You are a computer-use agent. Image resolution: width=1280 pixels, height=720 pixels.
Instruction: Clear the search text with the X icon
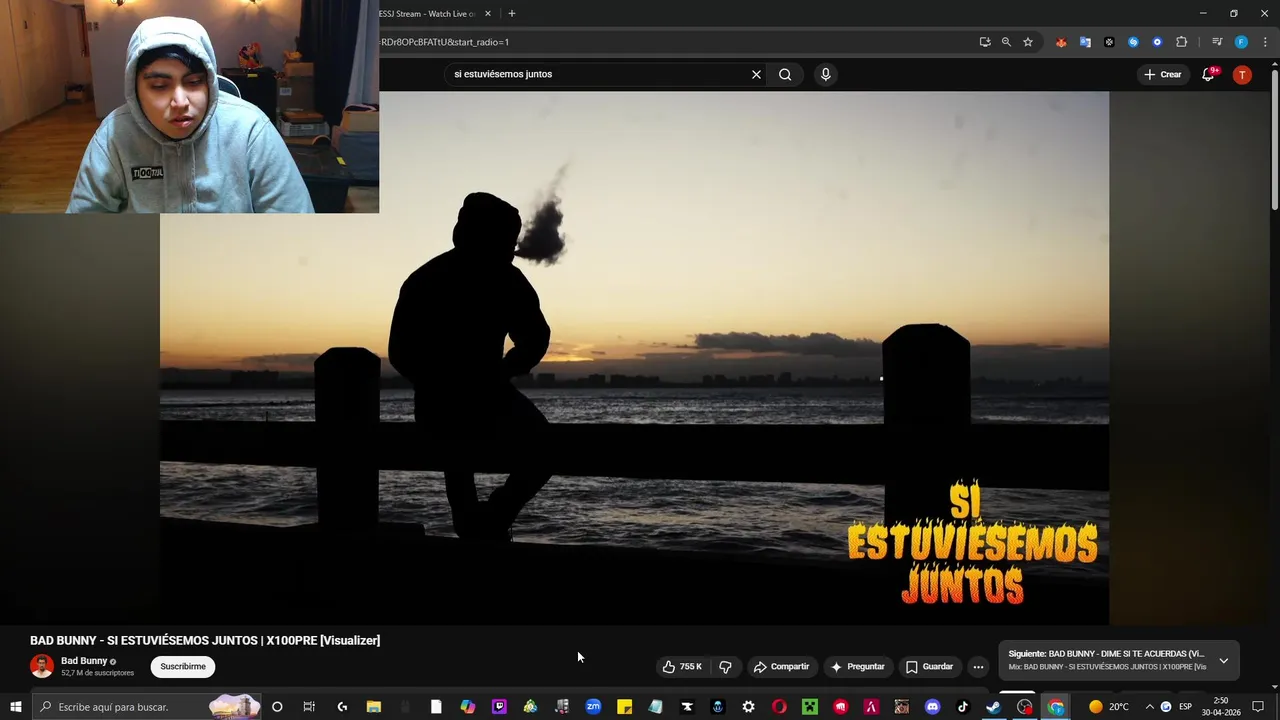tap(756, 74)
